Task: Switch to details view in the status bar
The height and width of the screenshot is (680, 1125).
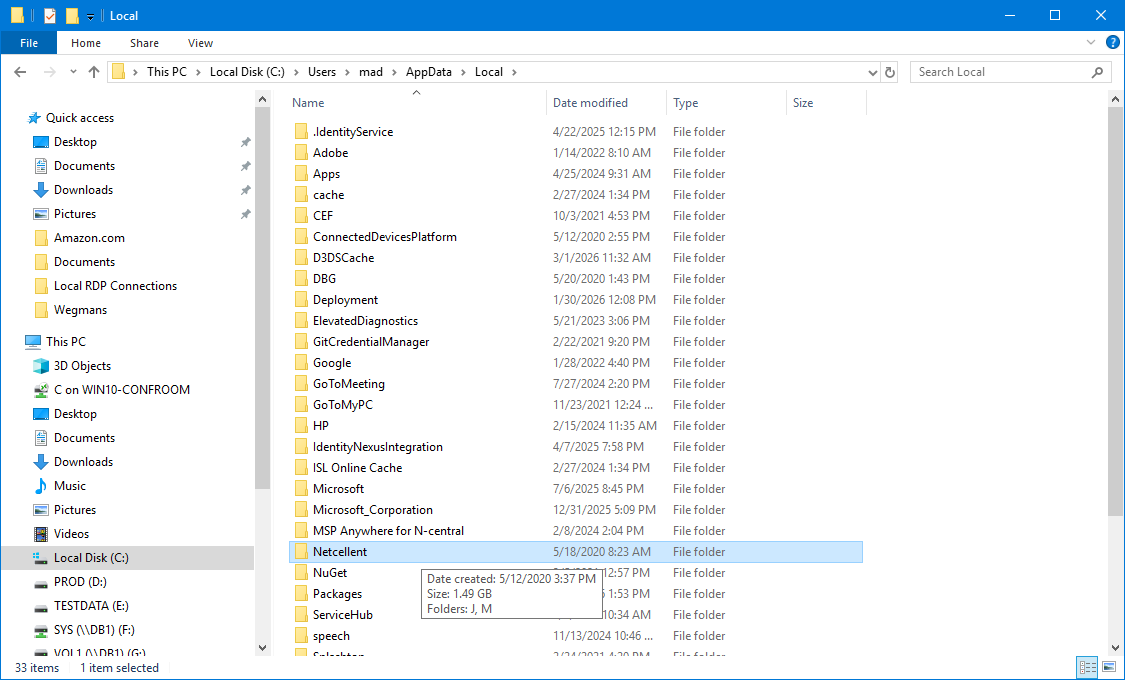Action: [x=1087, y=667]
